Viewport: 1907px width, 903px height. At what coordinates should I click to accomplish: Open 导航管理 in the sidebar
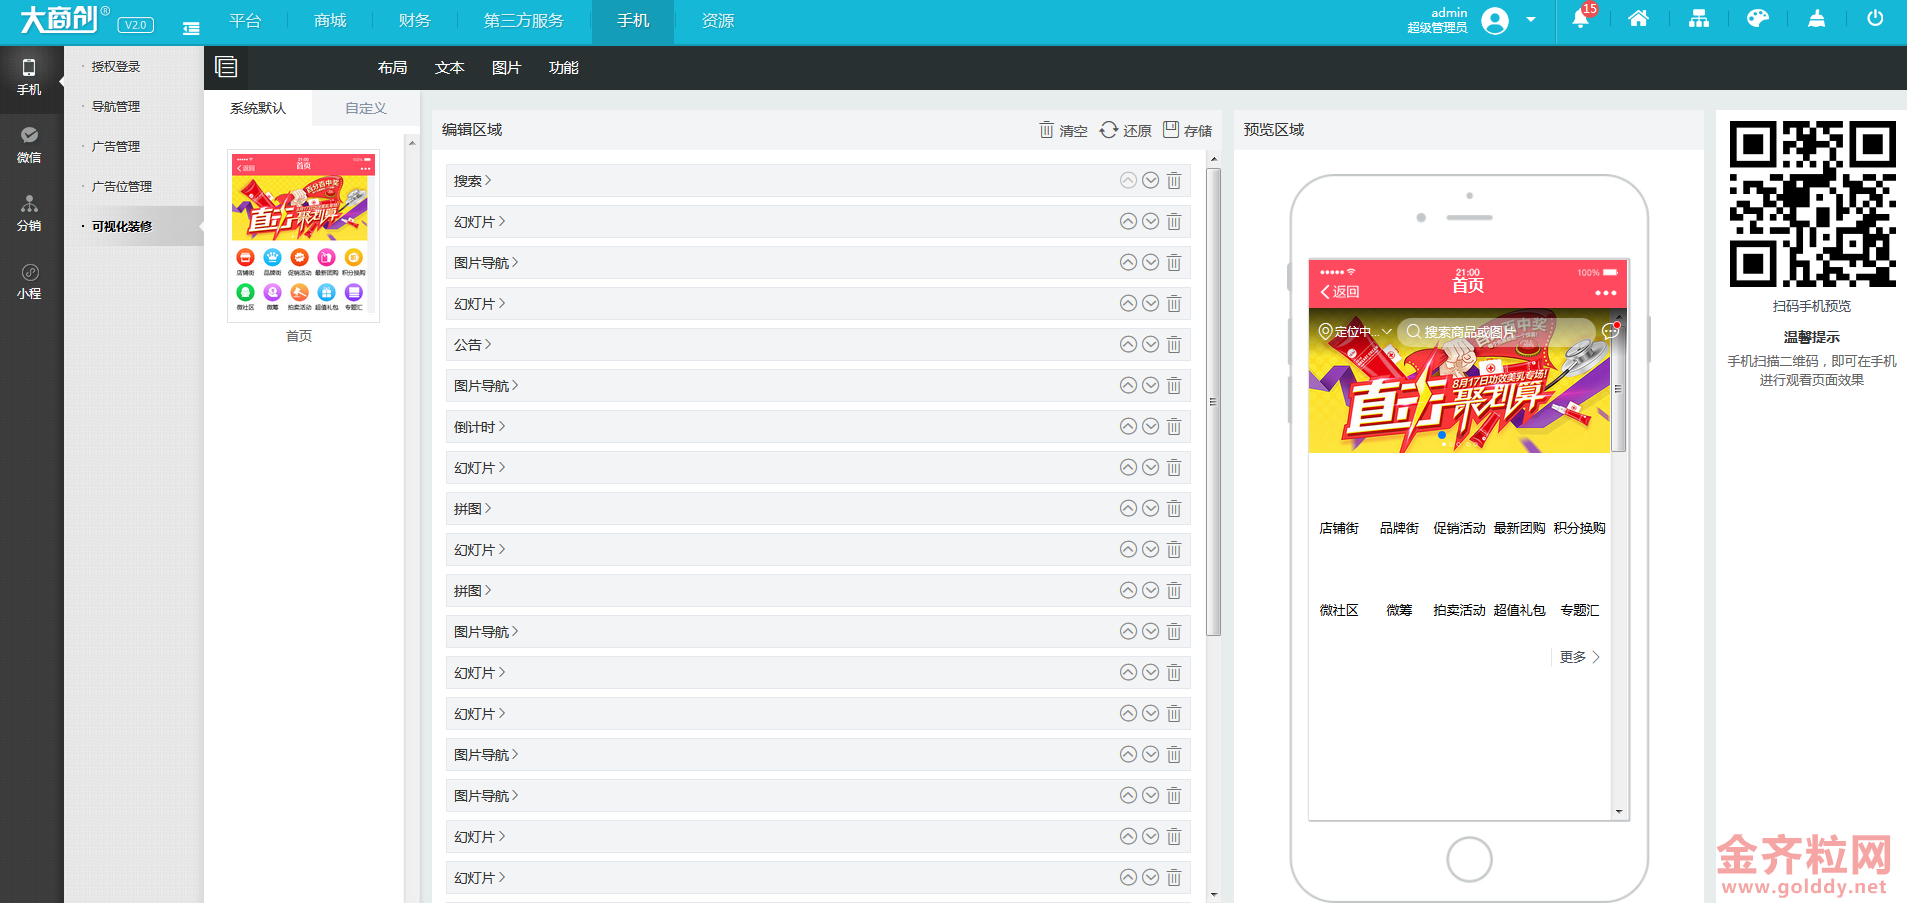point(116,107)
